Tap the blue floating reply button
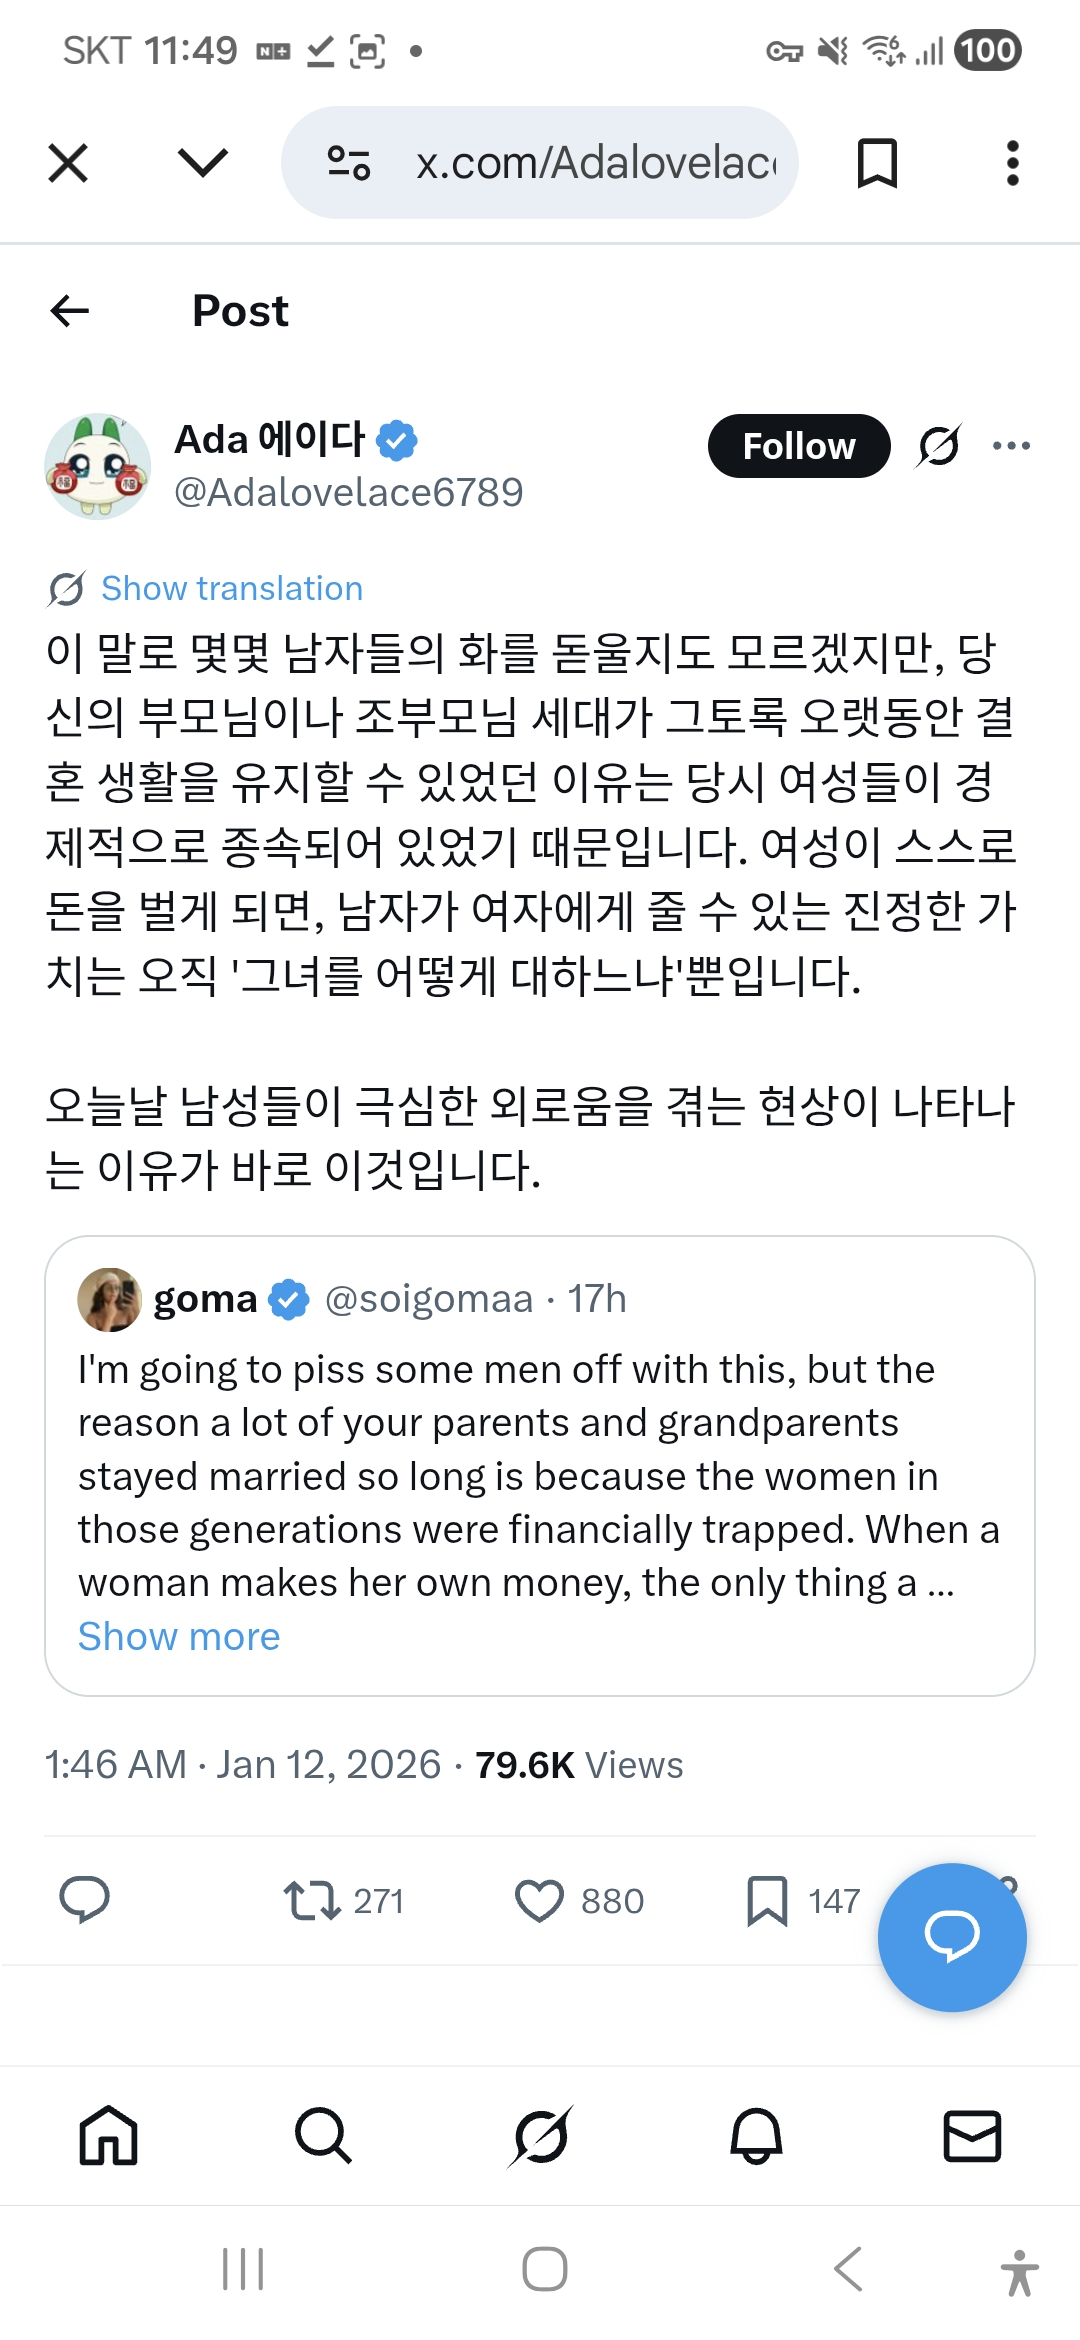This screenshot has height=2340, width=1080. [951, 1937]
